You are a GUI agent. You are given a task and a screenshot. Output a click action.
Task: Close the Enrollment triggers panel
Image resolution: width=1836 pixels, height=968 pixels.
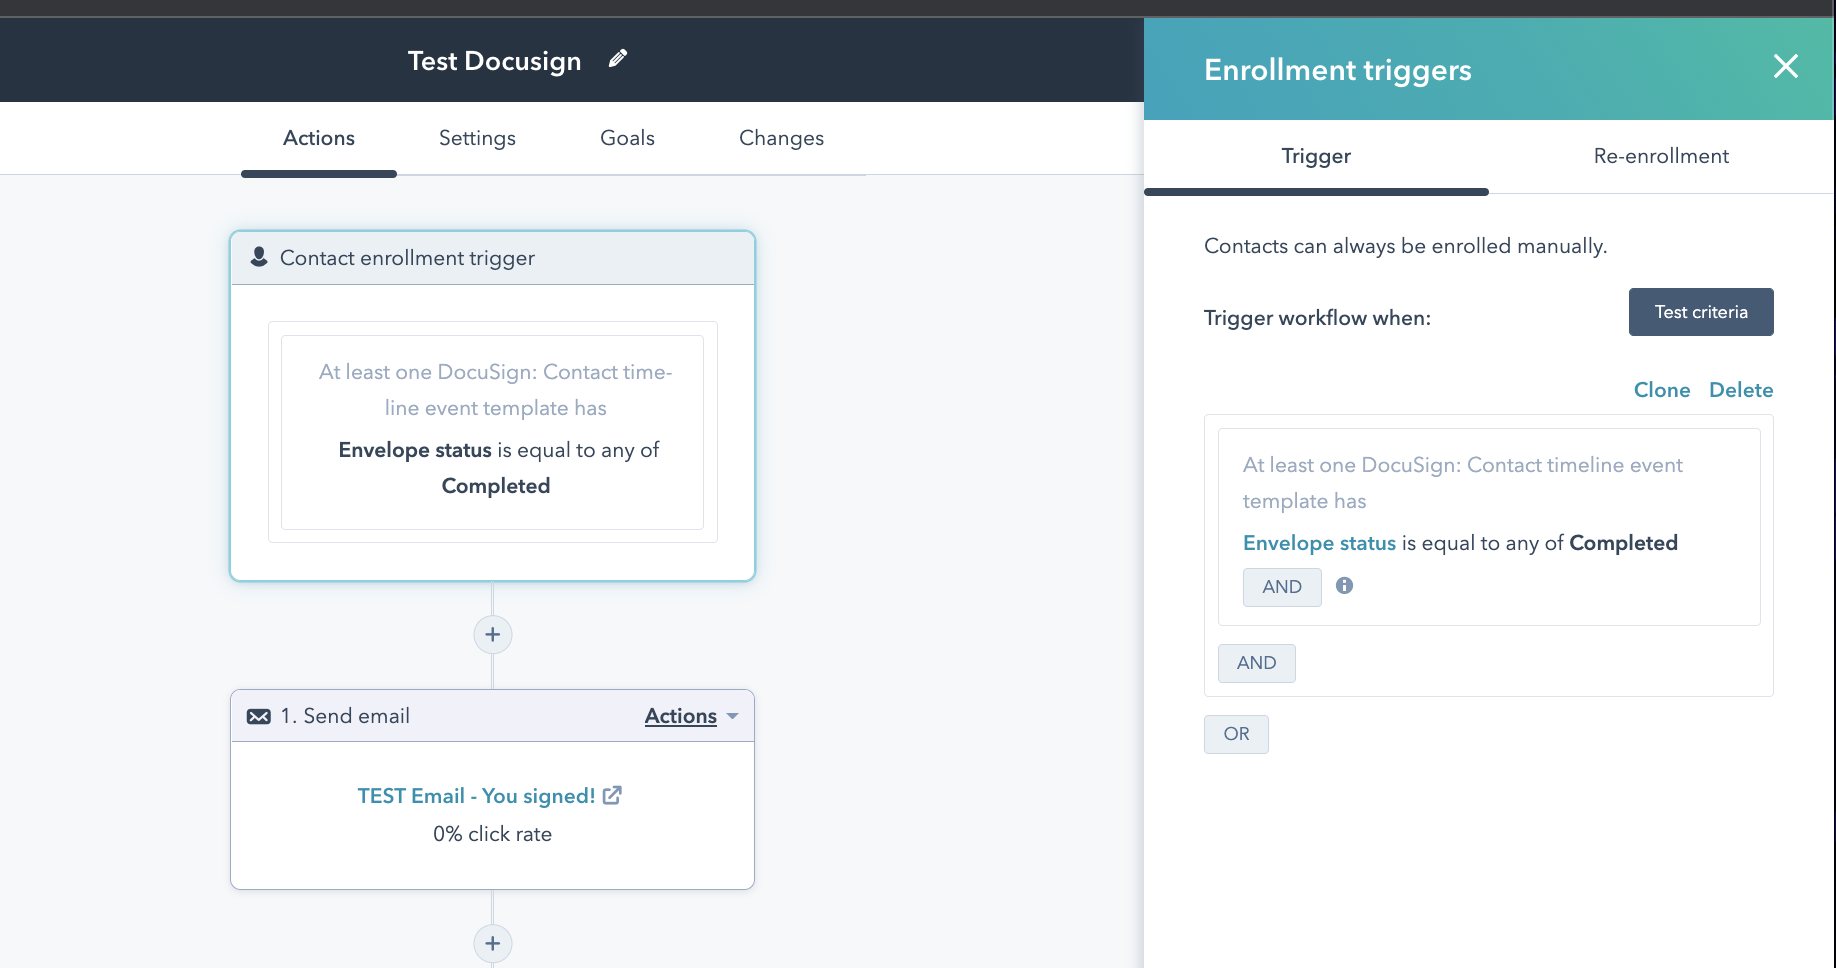pos(1785,67)
